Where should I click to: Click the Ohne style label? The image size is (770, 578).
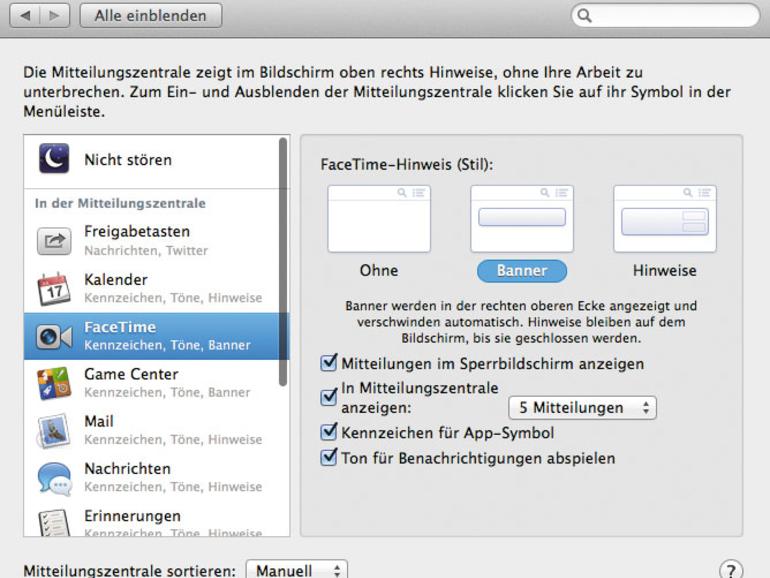pos(379,271)
